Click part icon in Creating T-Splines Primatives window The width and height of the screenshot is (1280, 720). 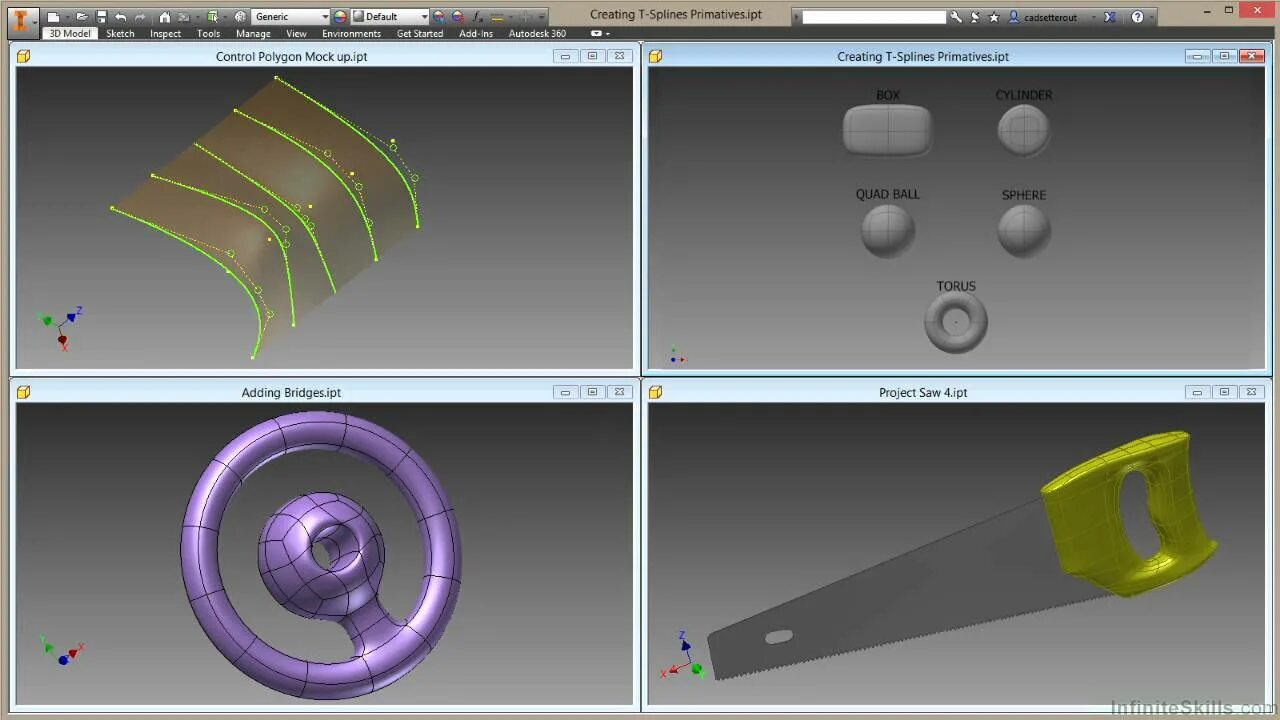(x=656, y=56)
